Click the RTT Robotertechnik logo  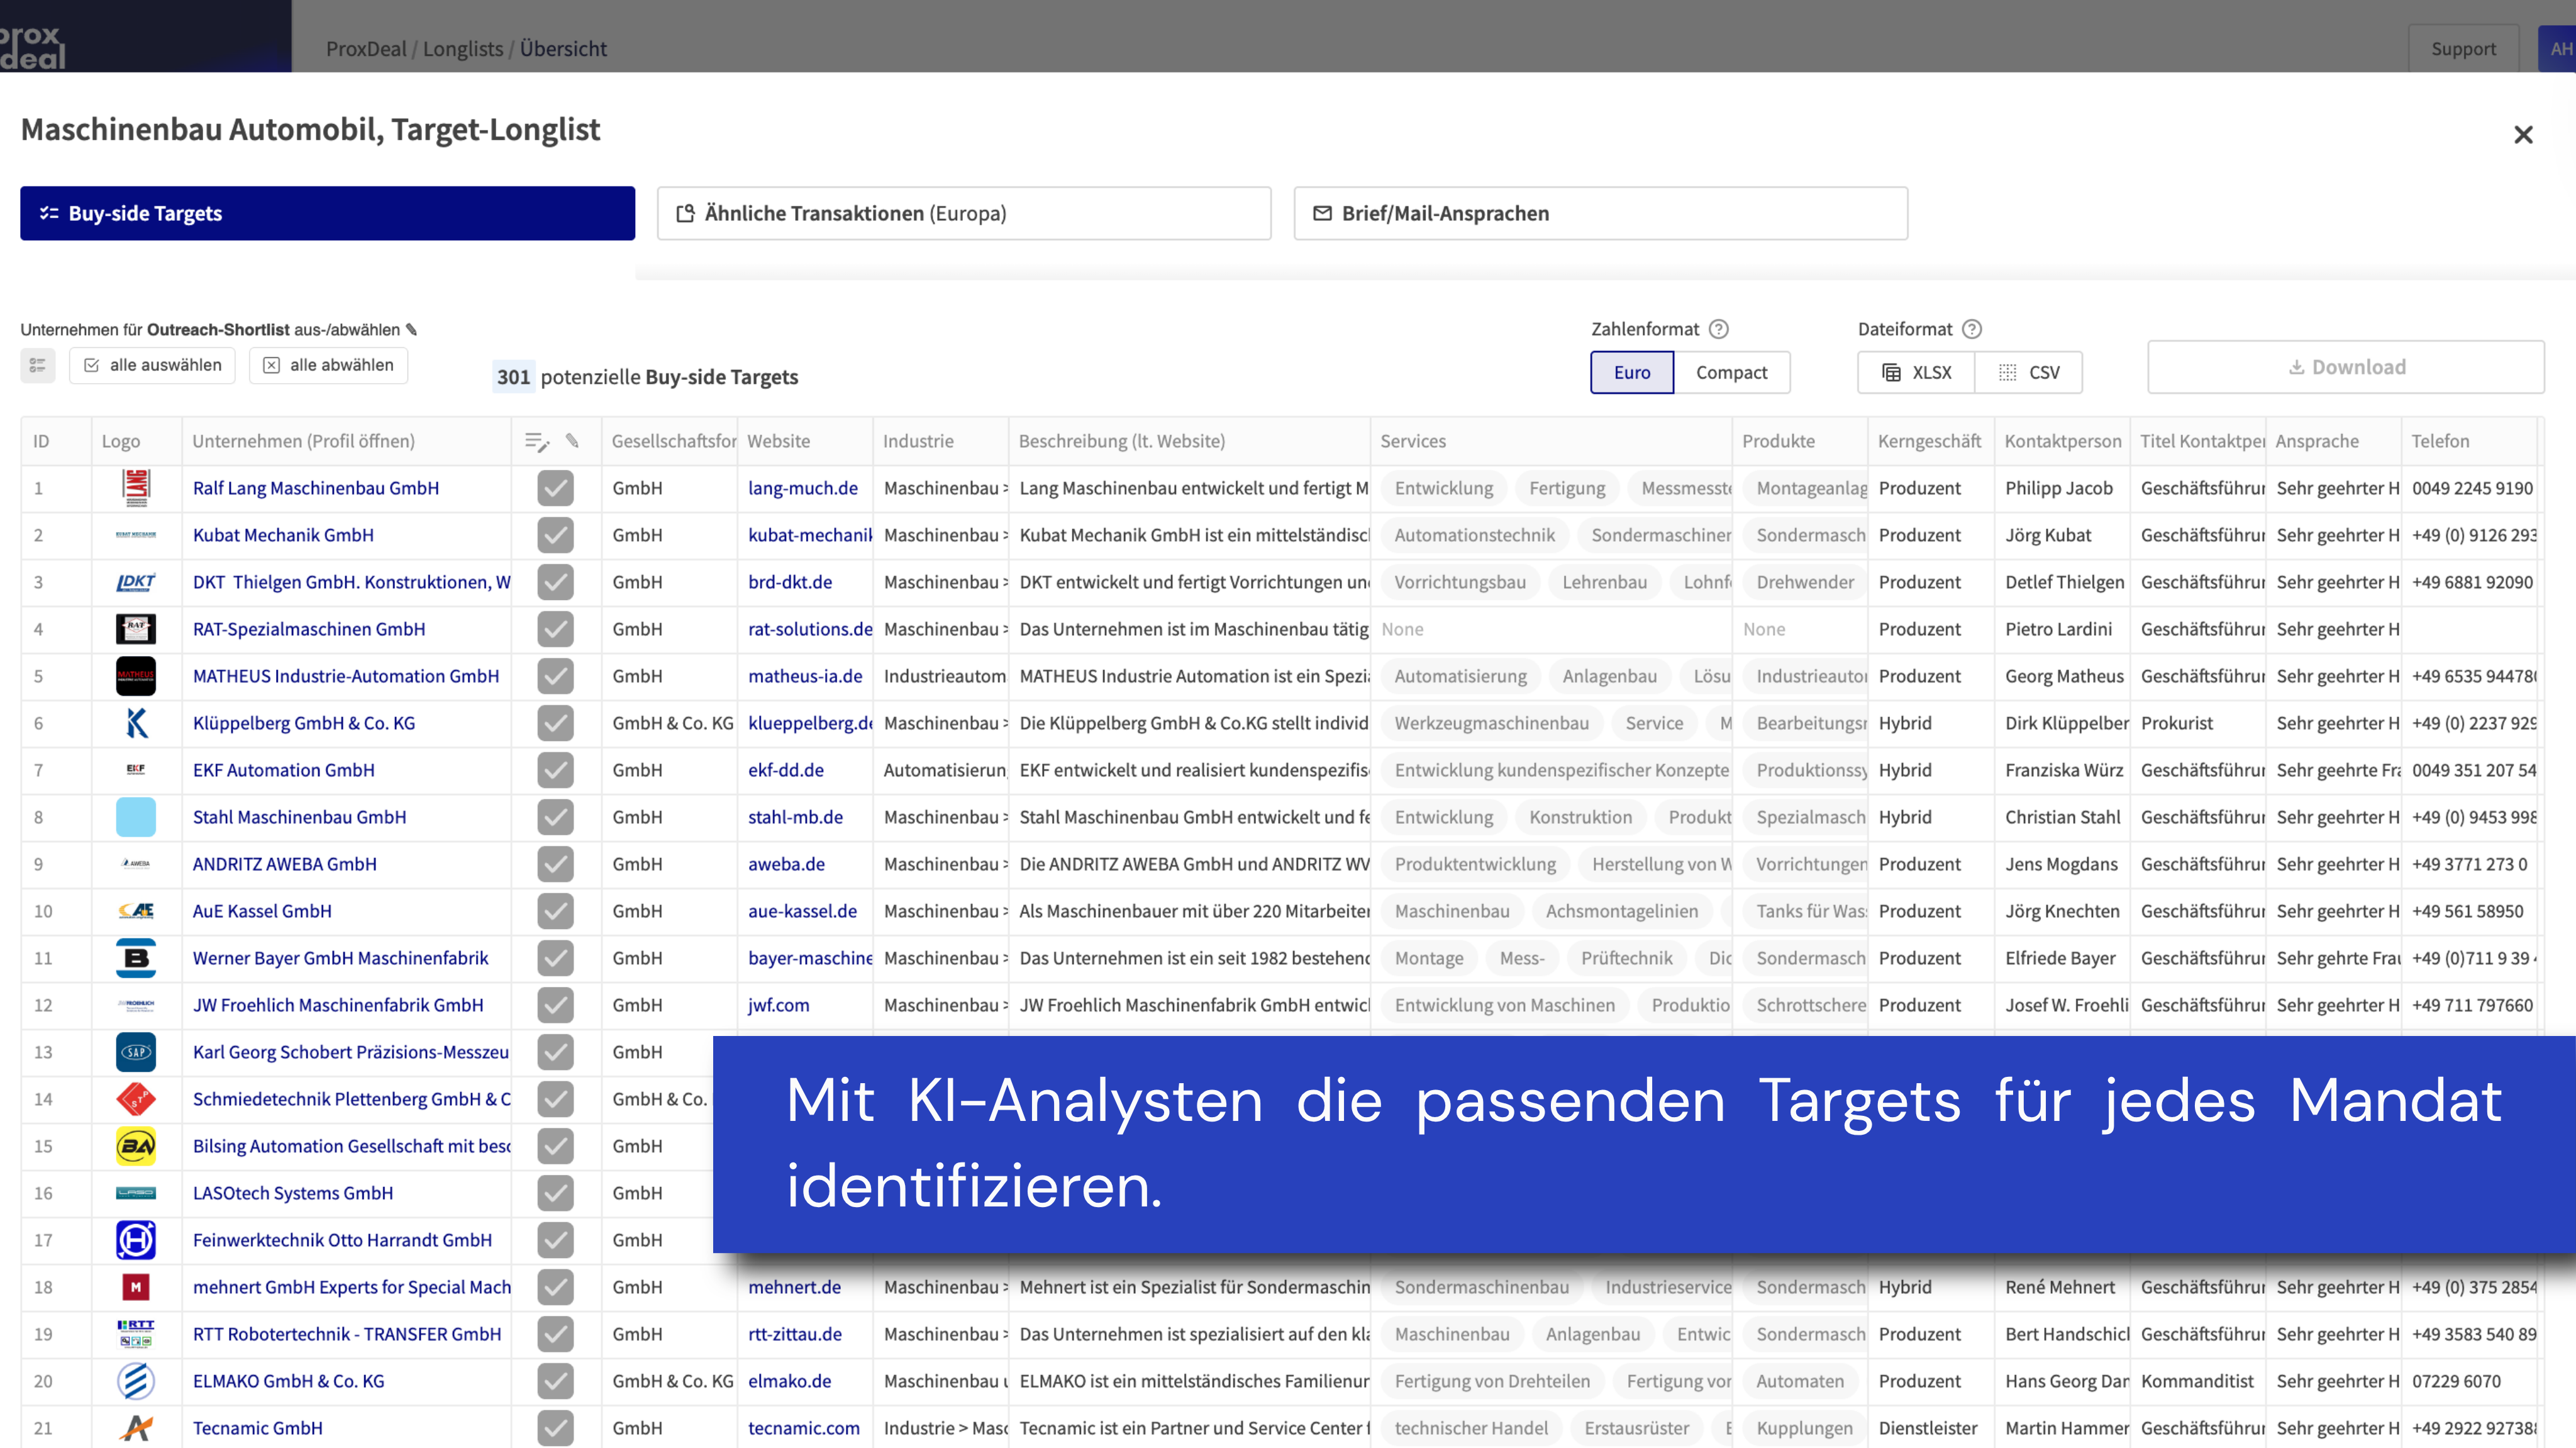(x=136, y=1334)
